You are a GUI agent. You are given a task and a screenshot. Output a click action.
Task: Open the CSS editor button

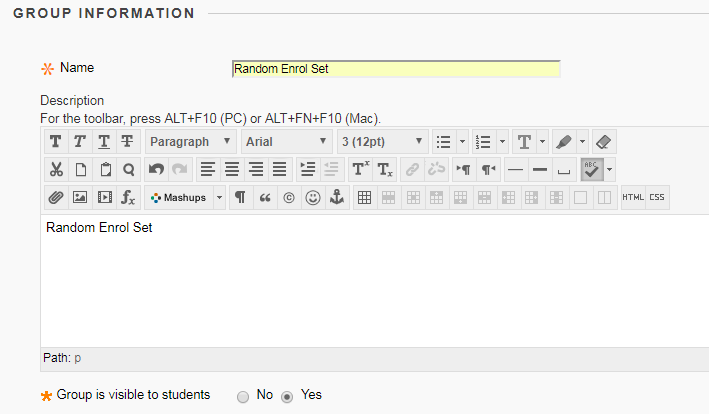(657, 198)
